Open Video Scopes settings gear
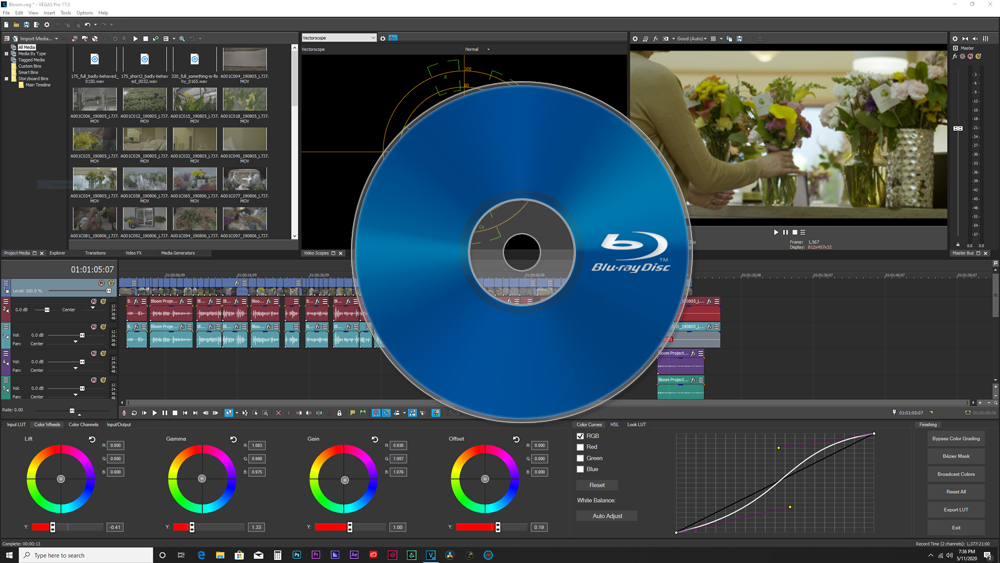 tap(383, 38)
